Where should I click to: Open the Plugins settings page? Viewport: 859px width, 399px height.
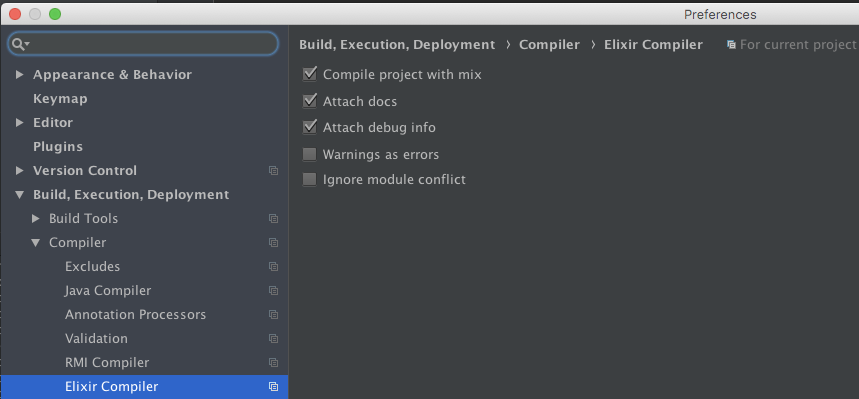click(58, 147)
